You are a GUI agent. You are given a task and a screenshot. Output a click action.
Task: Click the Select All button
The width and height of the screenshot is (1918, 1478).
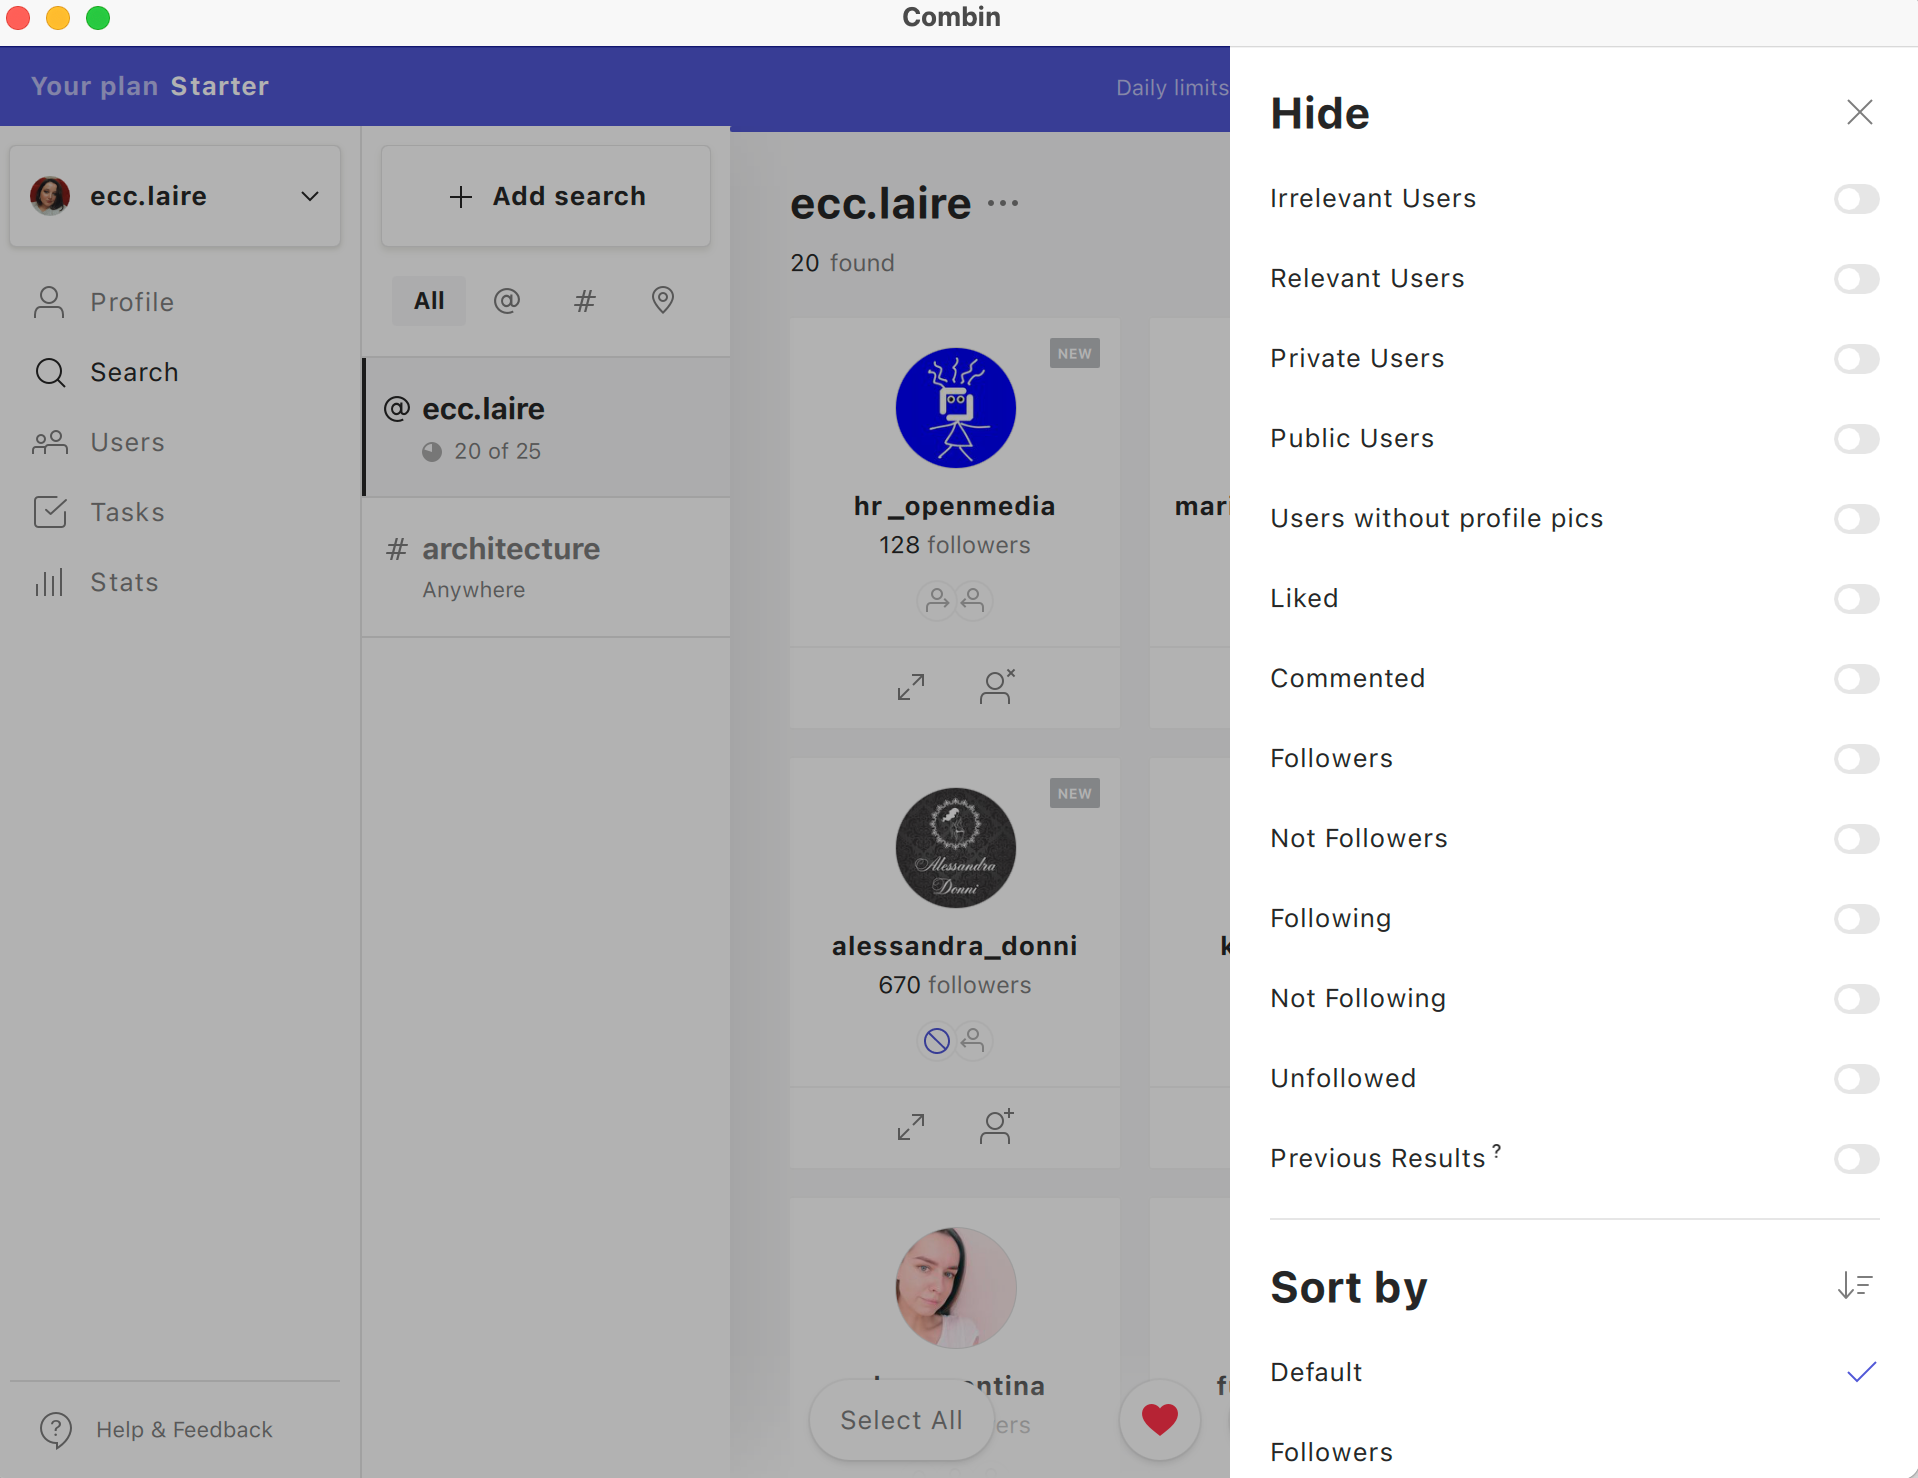(901, 1420)
